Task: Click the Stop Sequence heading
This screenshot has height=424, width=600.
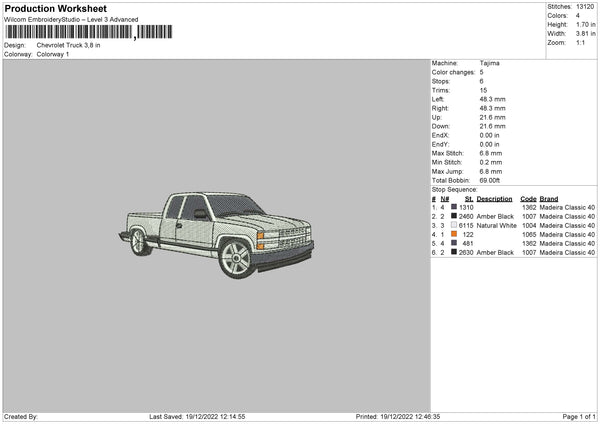Action: [454, 188]
